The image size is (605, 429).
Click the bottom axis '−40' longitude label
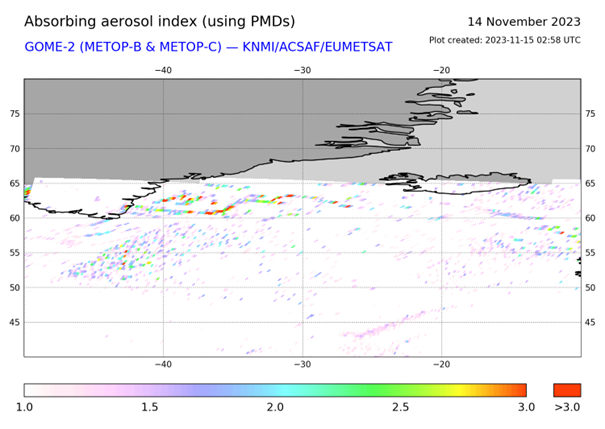pyautogui.click(x=163, y=365)
